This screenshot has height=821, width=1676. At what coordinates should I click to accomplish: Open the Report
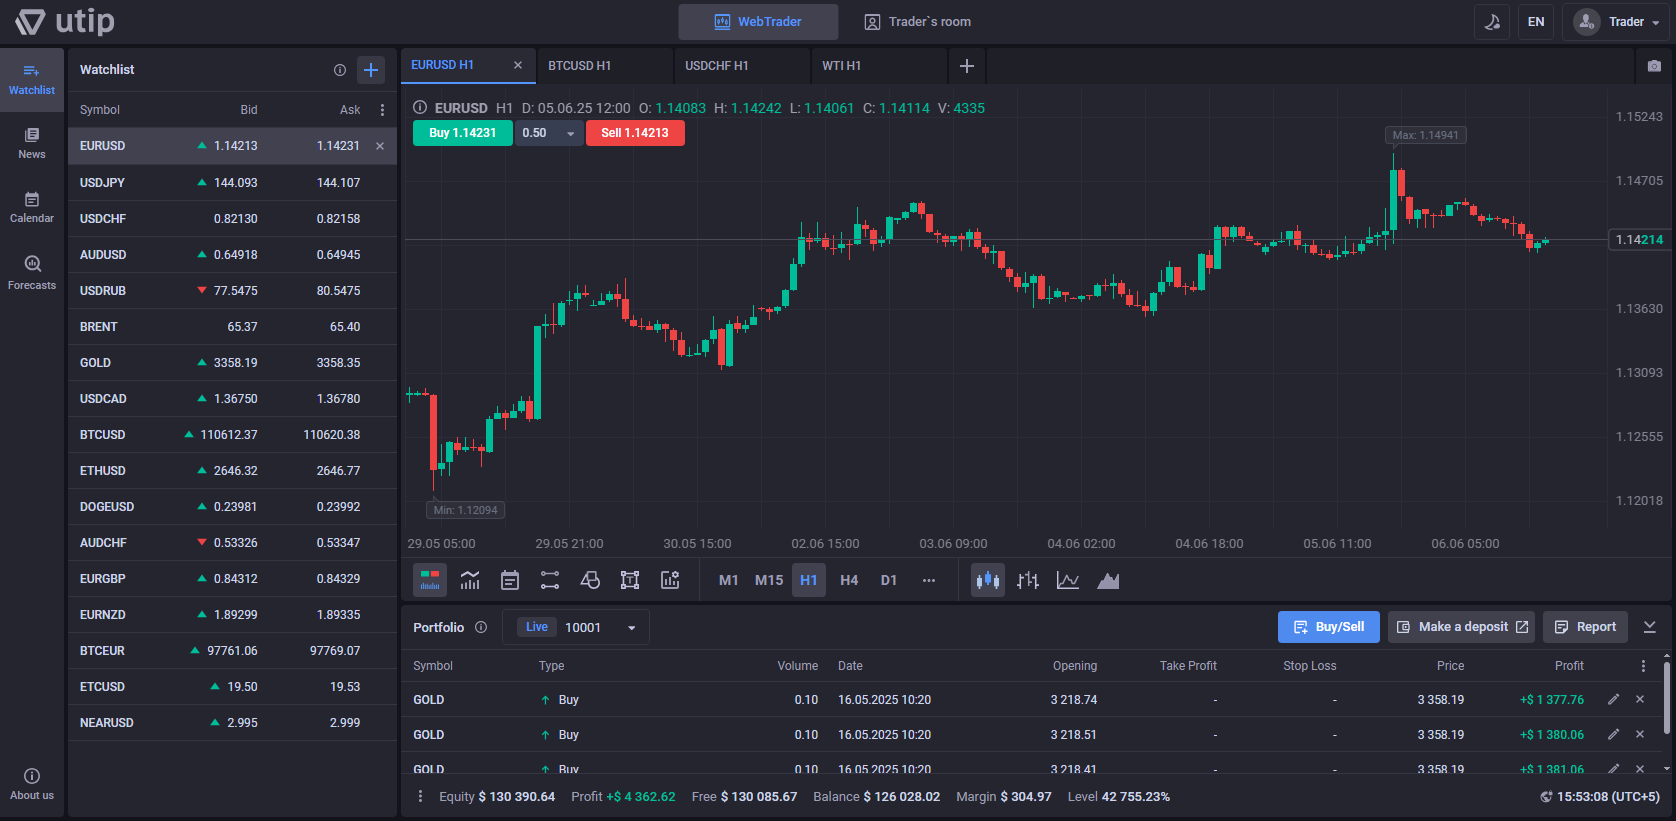(1585, 627)
